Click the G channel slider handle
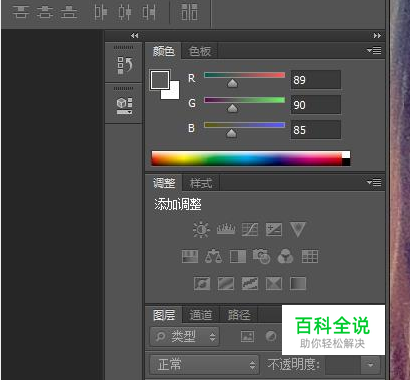Image resolution: width=410 pixels, height=380 pixels. point(232,108)
